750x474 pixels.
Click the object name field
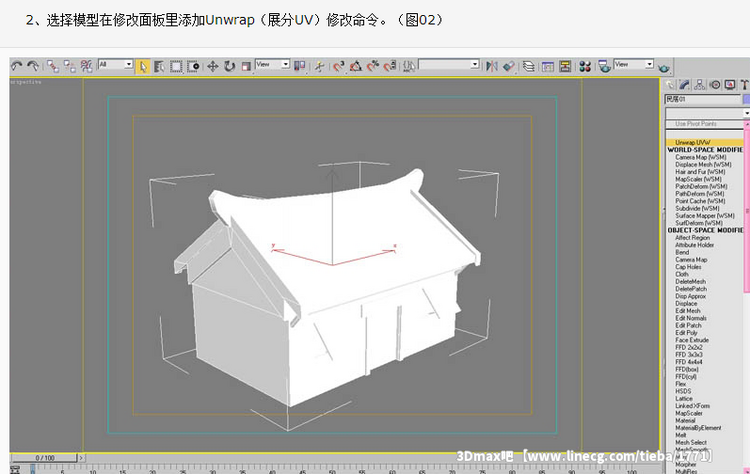(x=703, y=99)
